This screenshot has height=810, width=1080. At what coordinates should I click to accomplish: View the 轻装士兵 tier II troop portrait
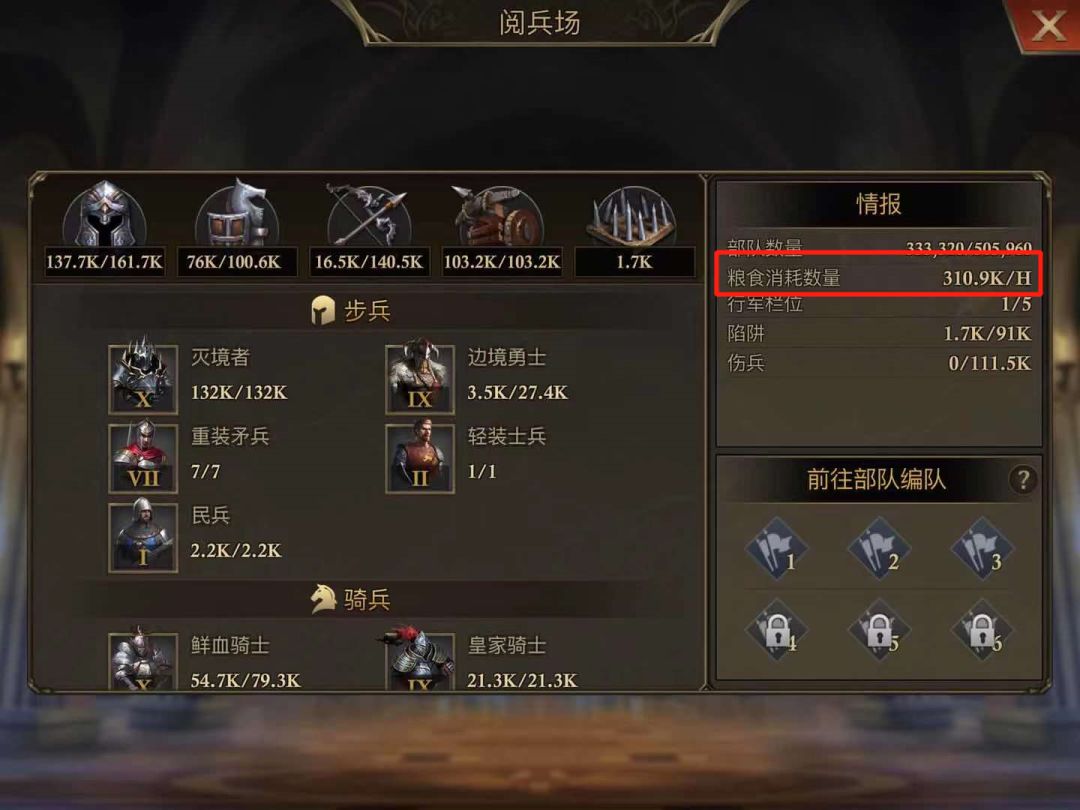click(420, 458)
